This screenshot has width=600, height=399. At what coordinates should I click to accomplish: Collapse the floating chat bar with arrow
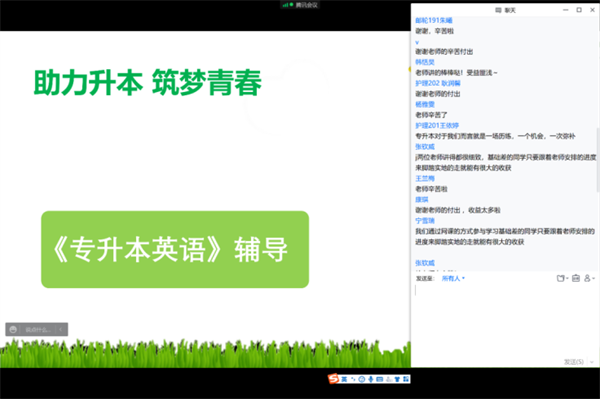point(60,329)
